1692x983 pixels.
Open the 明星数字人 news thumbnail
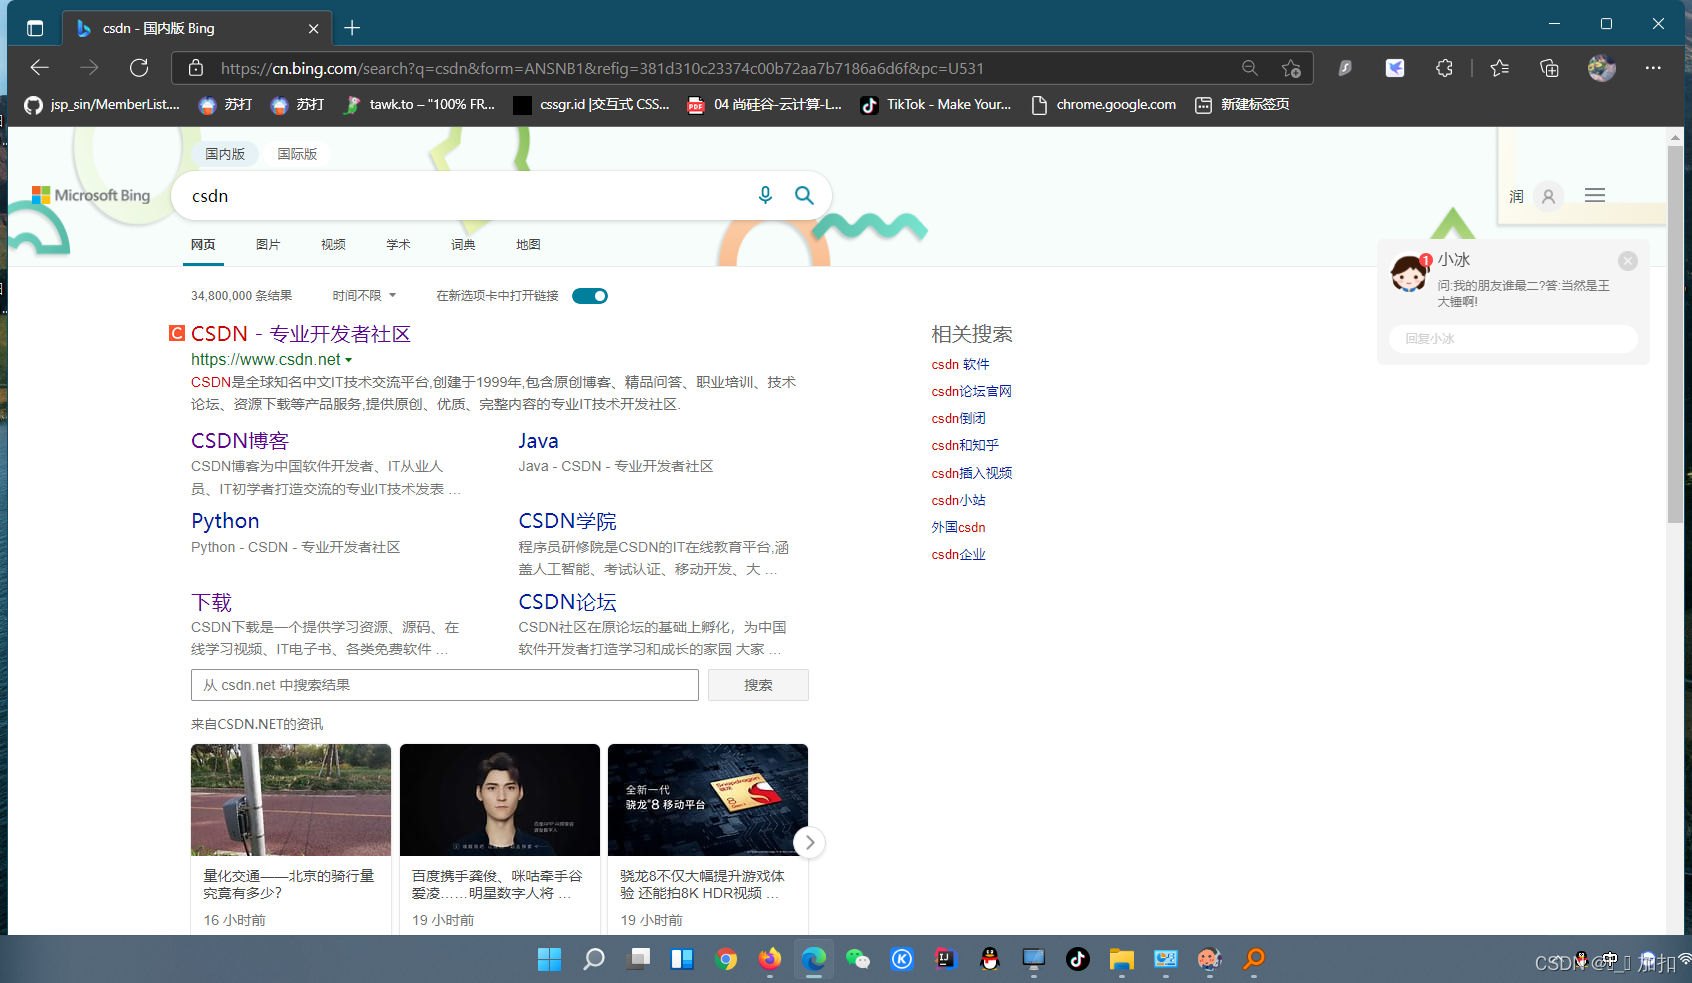pos(500,800)
